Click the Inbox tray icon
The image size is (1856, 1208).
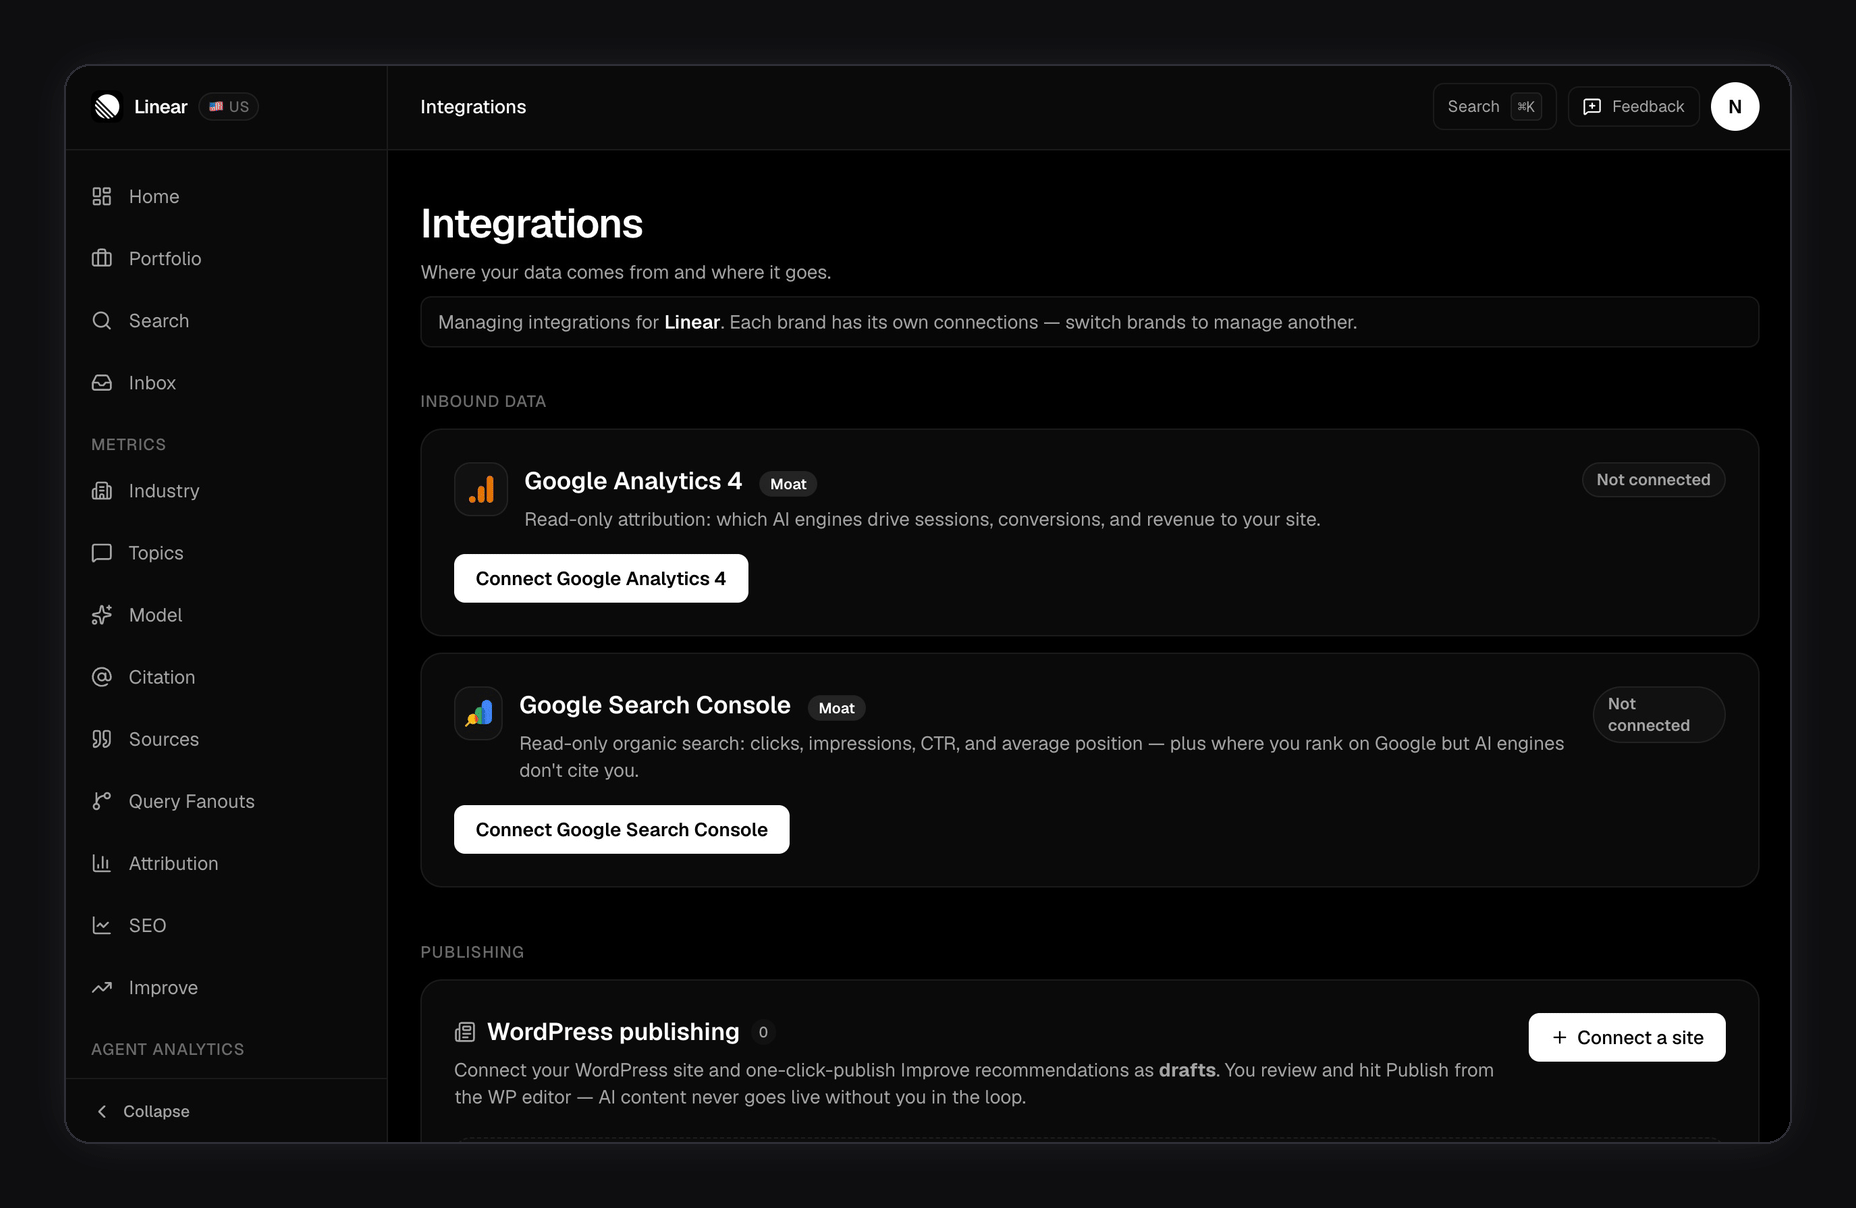coord(102,383)
